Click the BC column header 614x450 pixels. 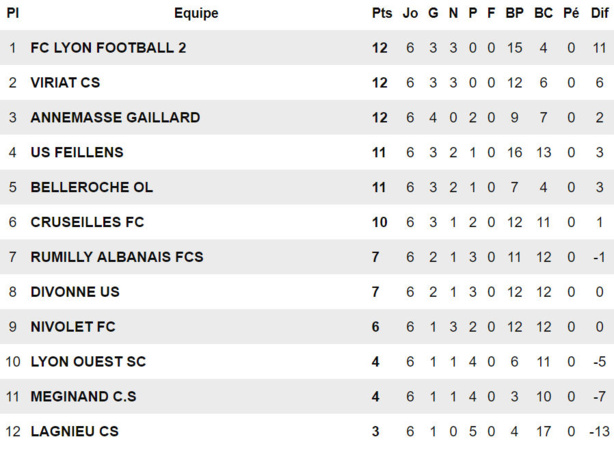(544, 13)
